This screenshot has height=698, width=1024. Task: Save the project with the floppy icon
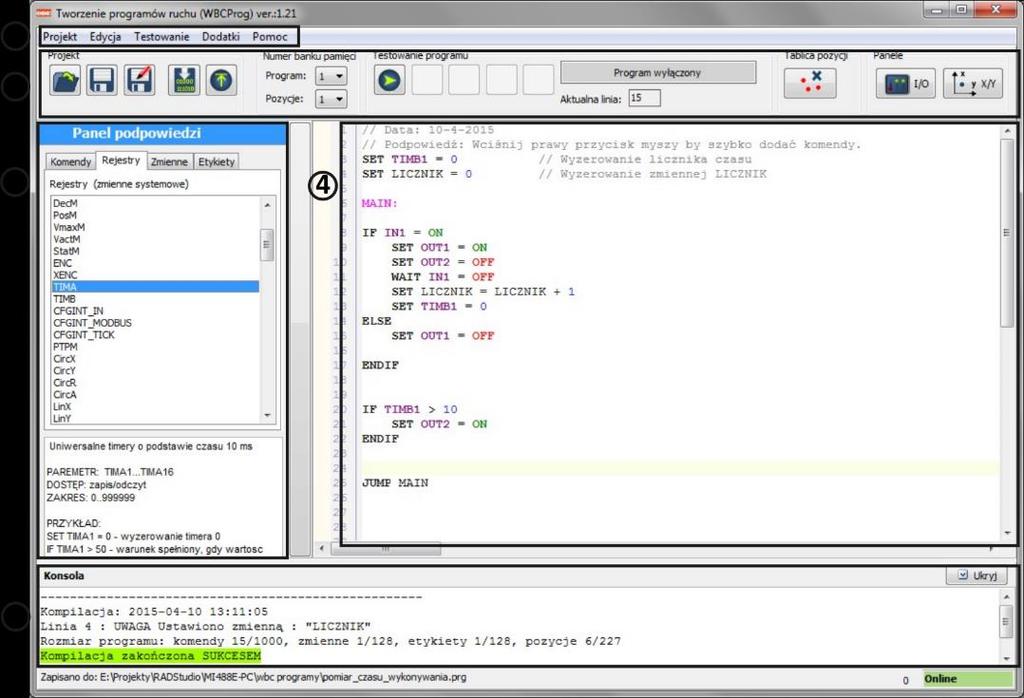pyautogui.click(x=102, y=80)
